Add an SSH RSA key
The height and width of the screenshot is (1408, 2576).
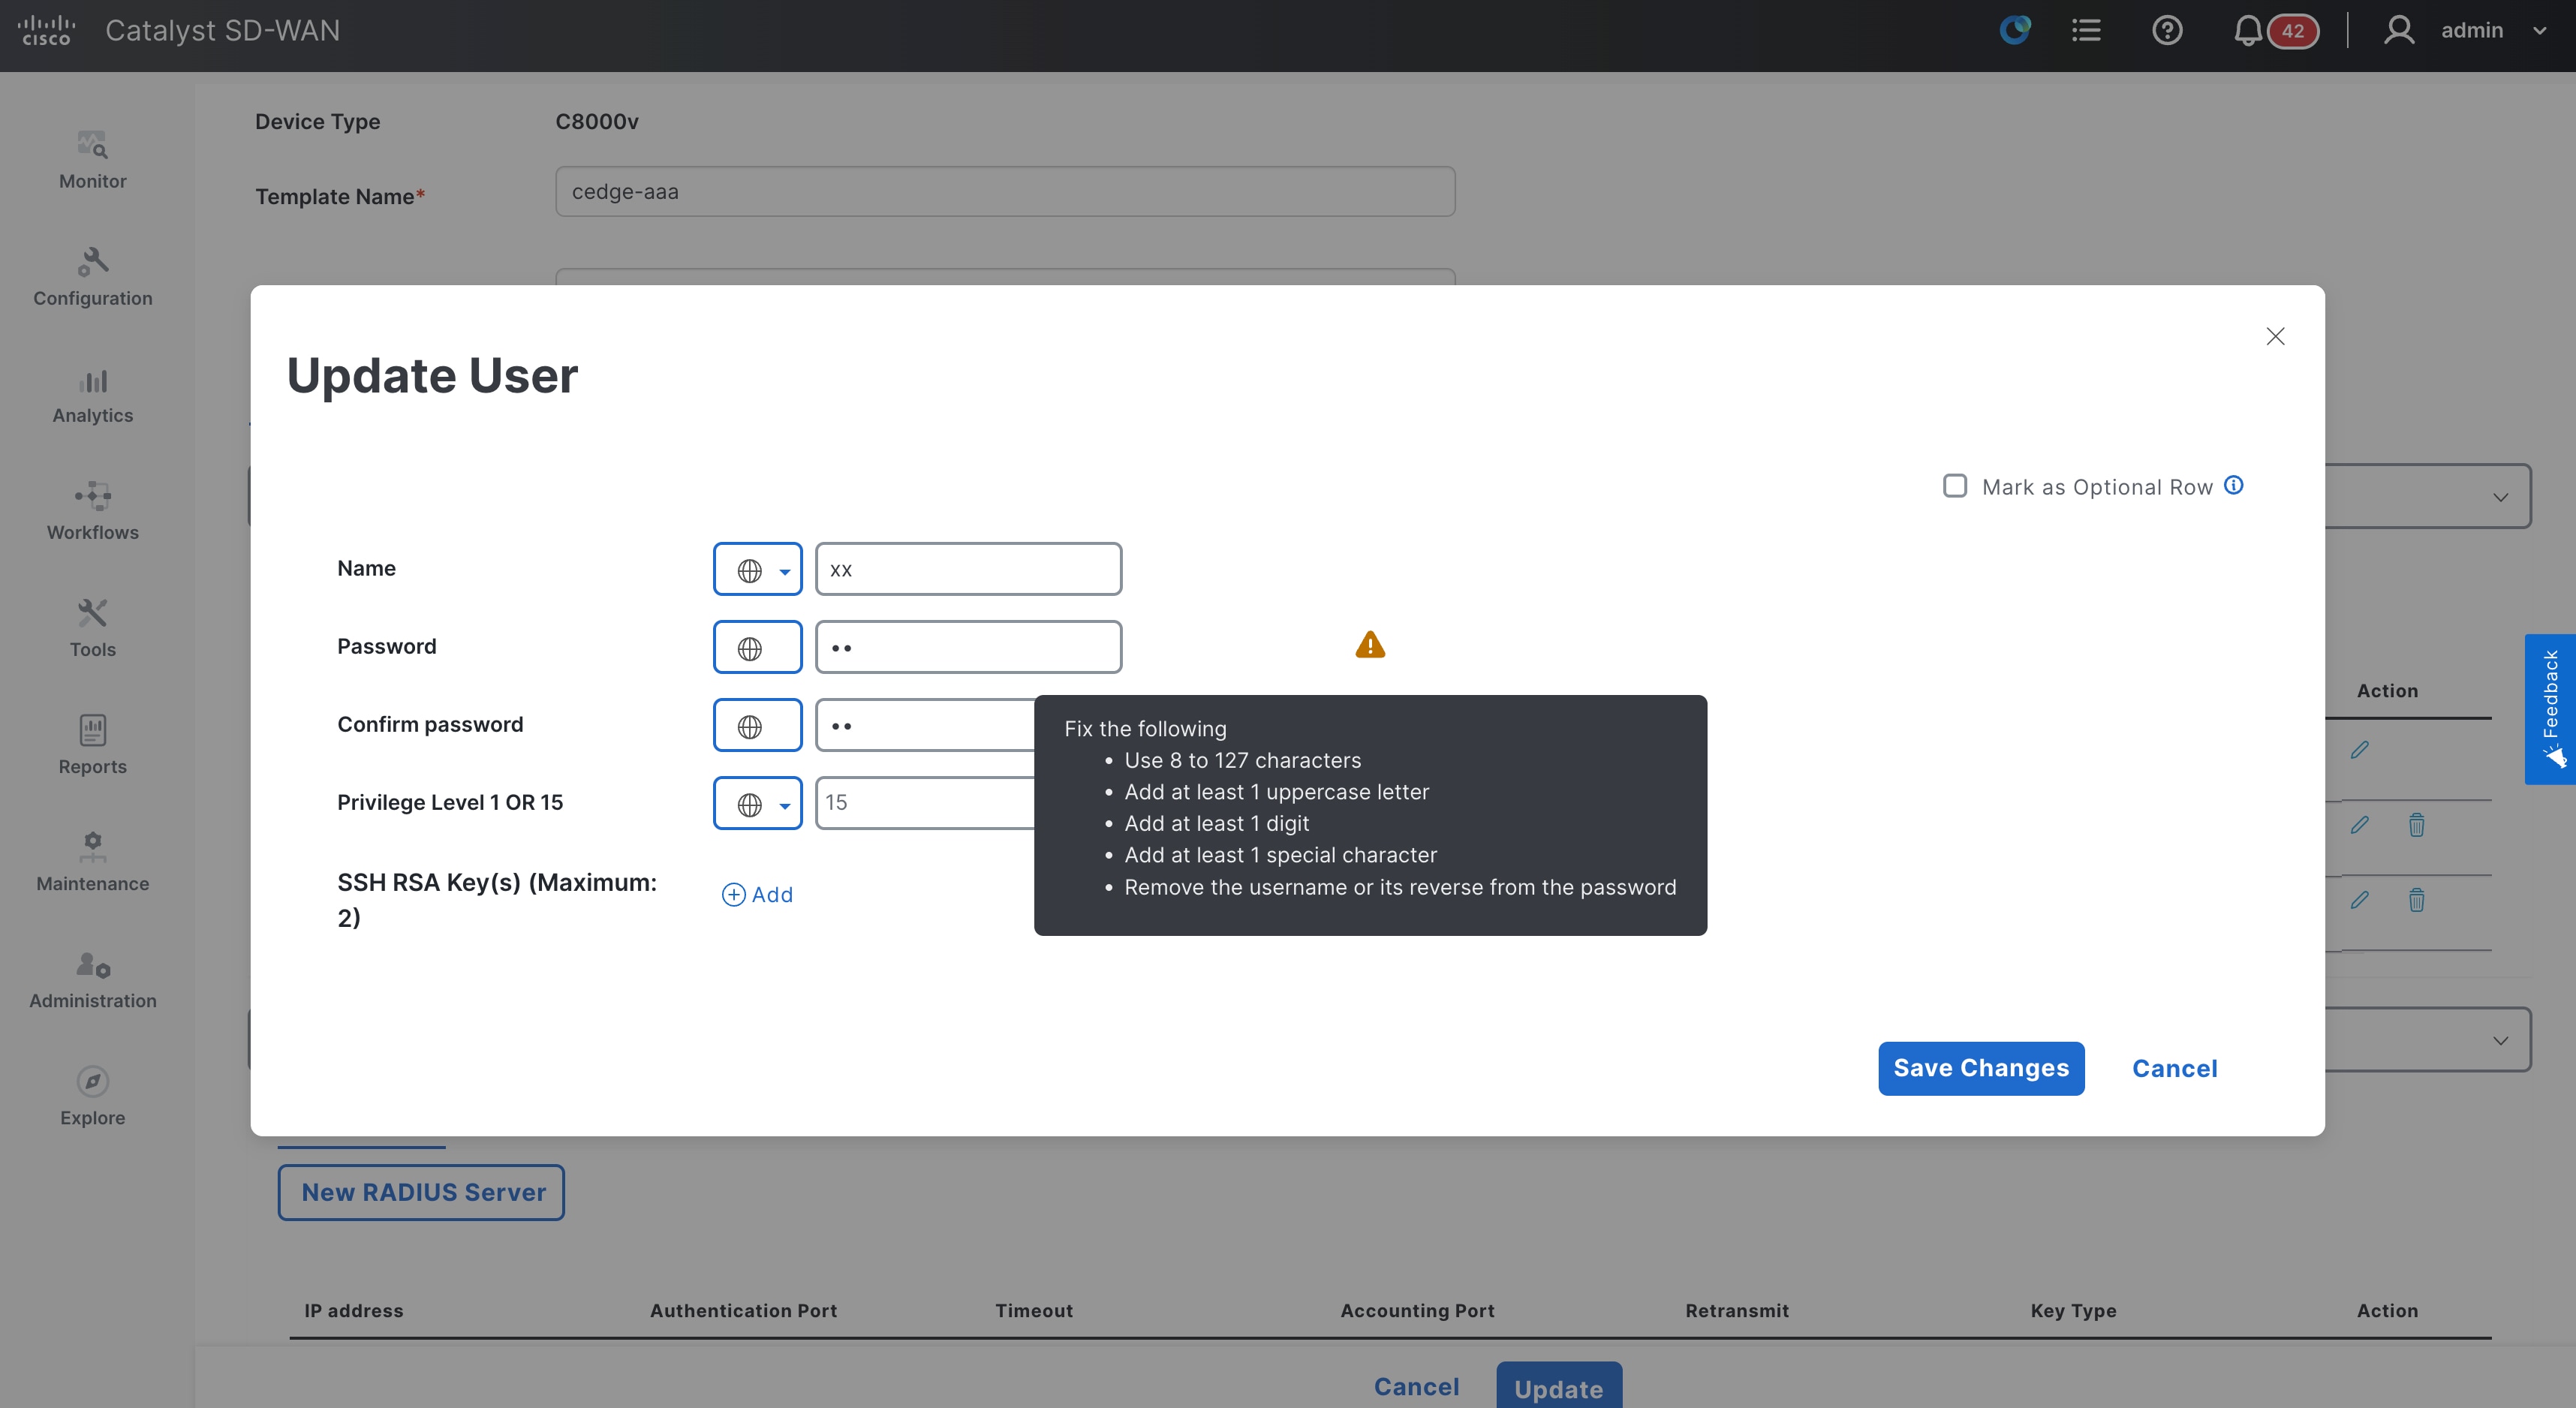pos(757,894)
